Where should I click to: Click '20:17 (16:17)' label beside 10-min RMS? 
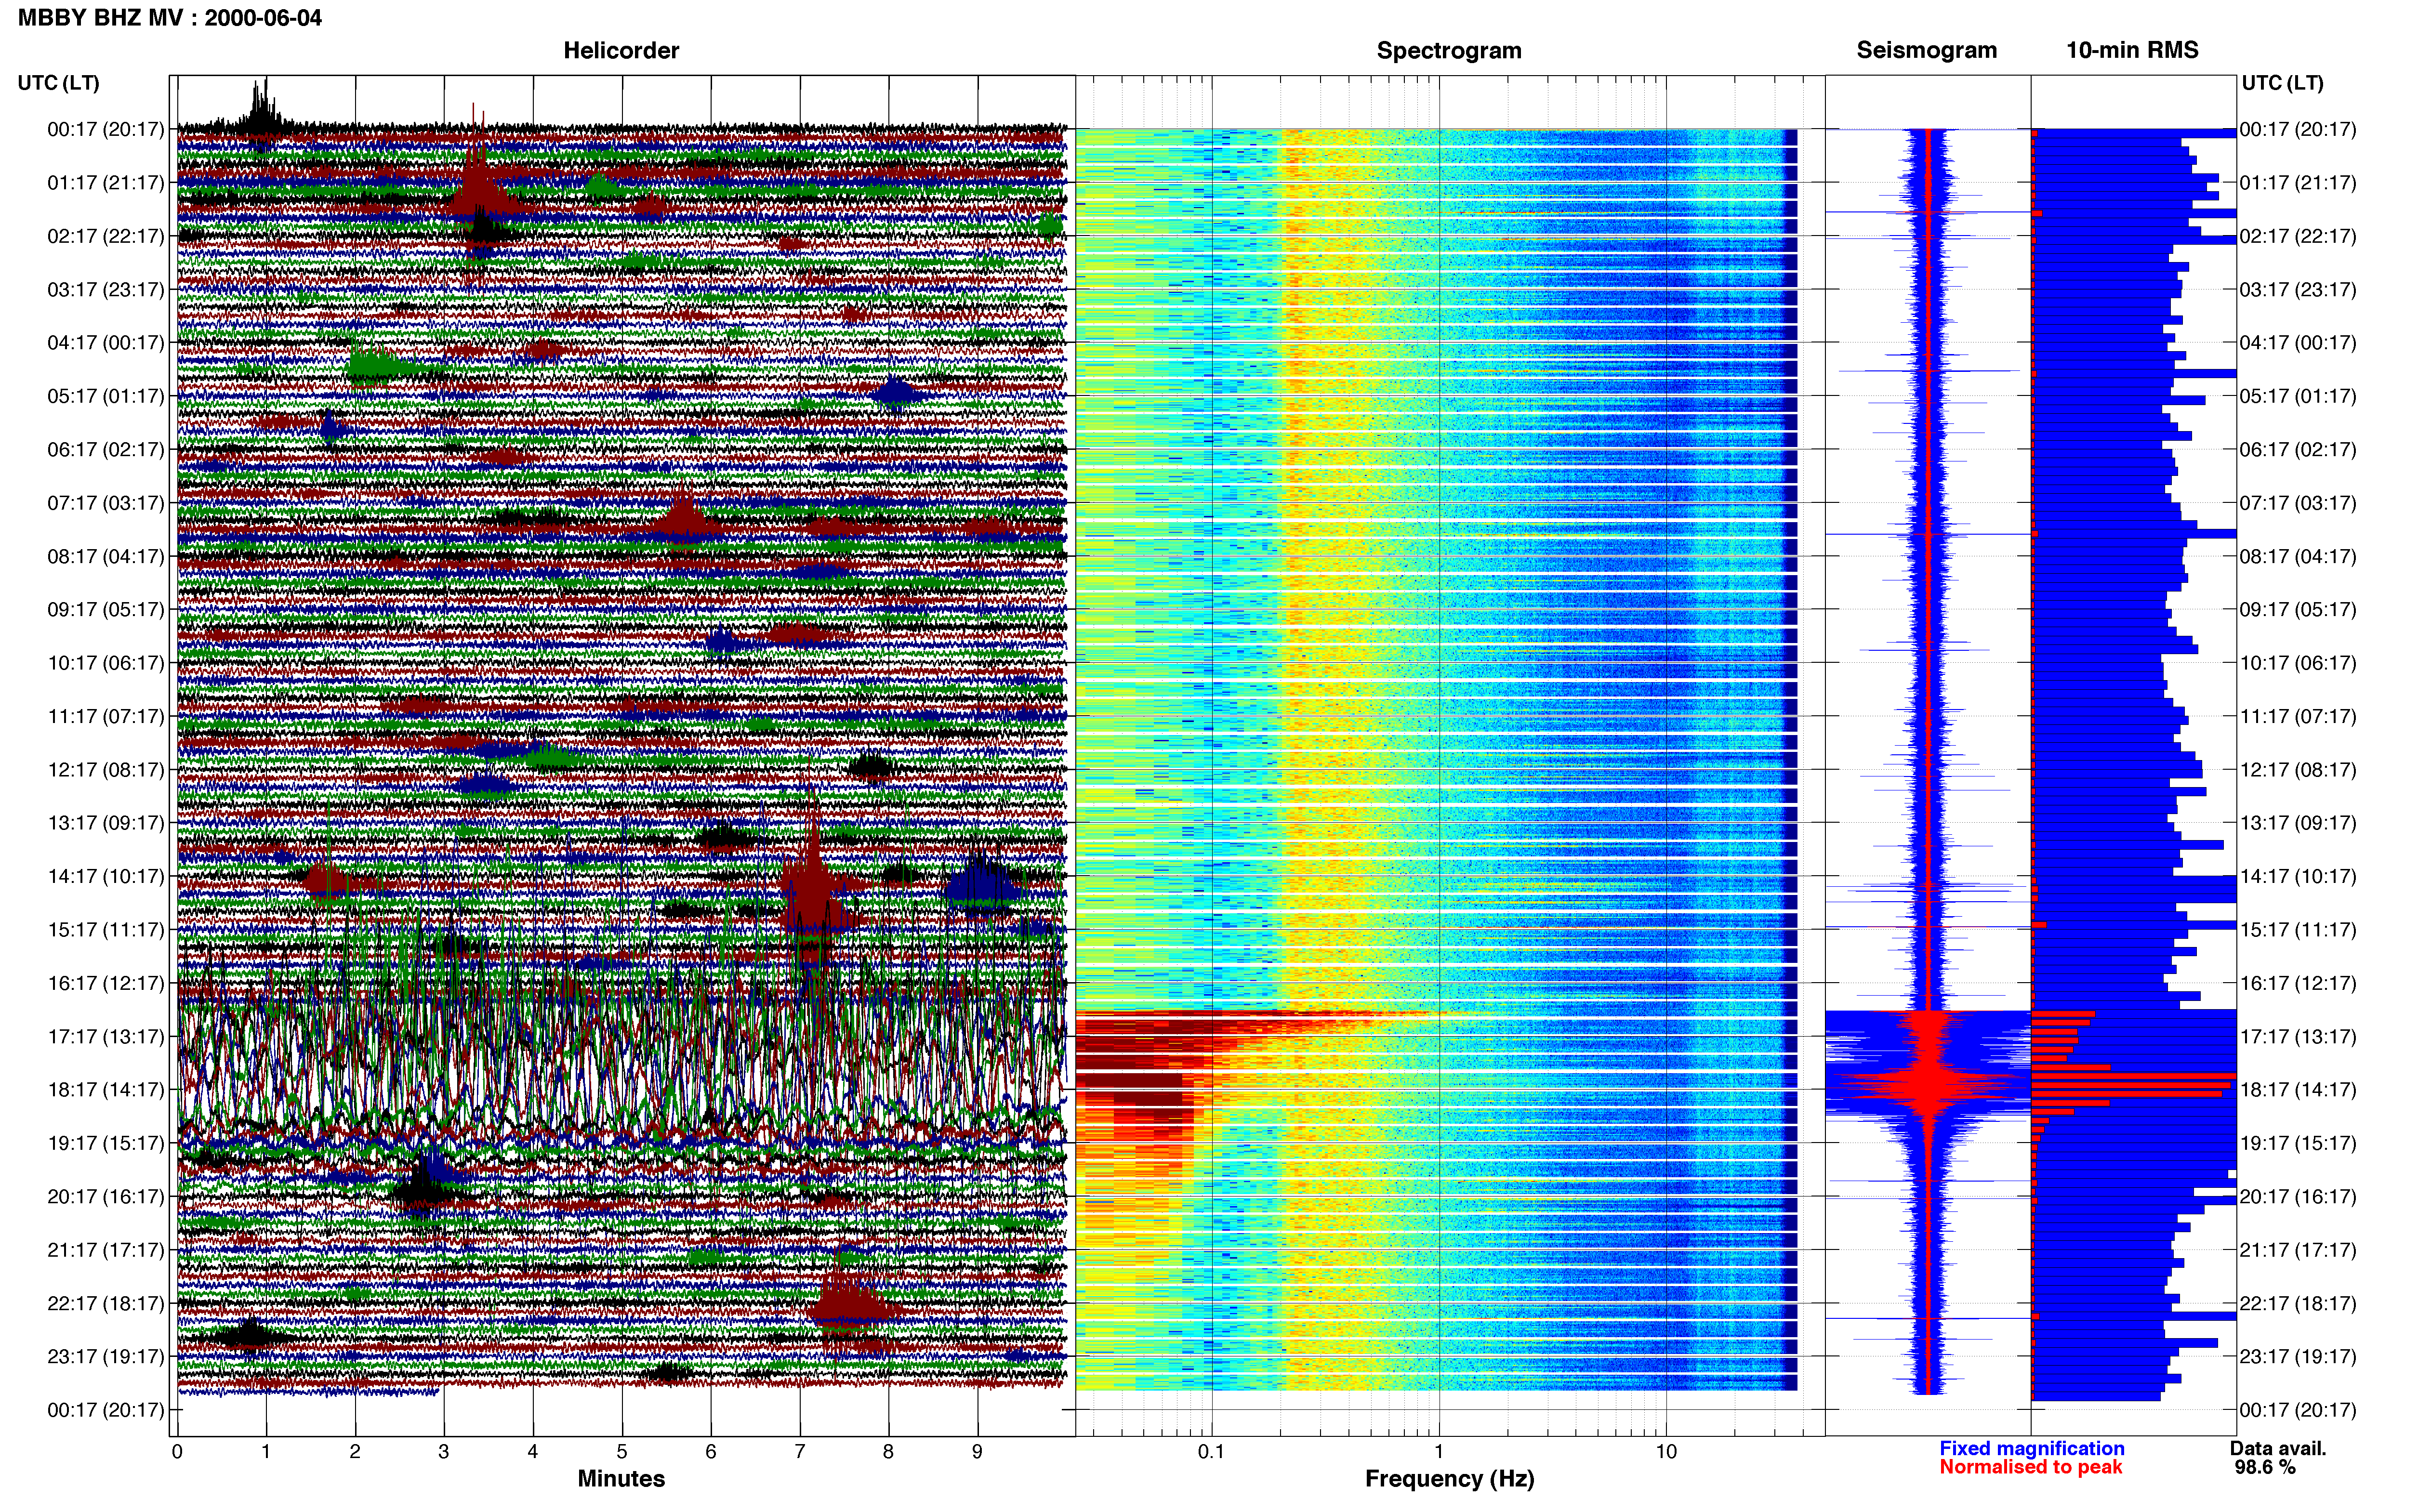pos(2298,1197)
